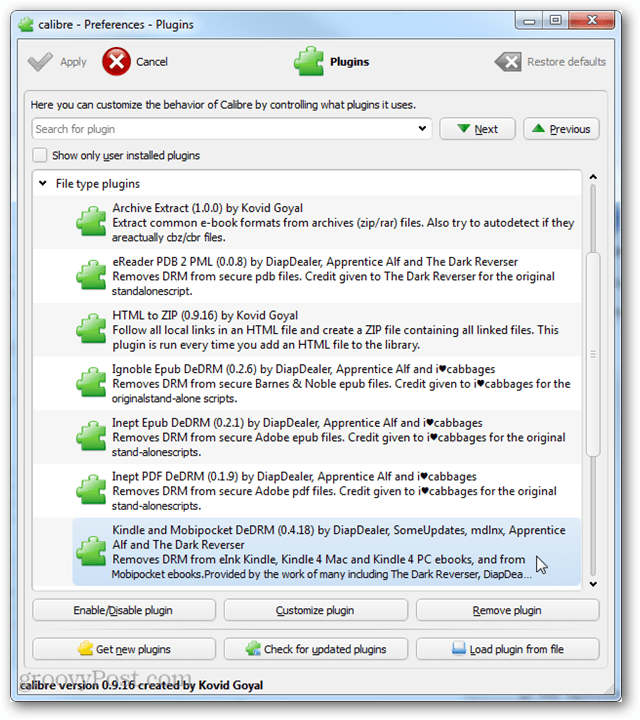Click the Enable/Disable plugin button
The height and width of the screenshot is (720, 640).
pyautogui.click(x=124, y=610)
